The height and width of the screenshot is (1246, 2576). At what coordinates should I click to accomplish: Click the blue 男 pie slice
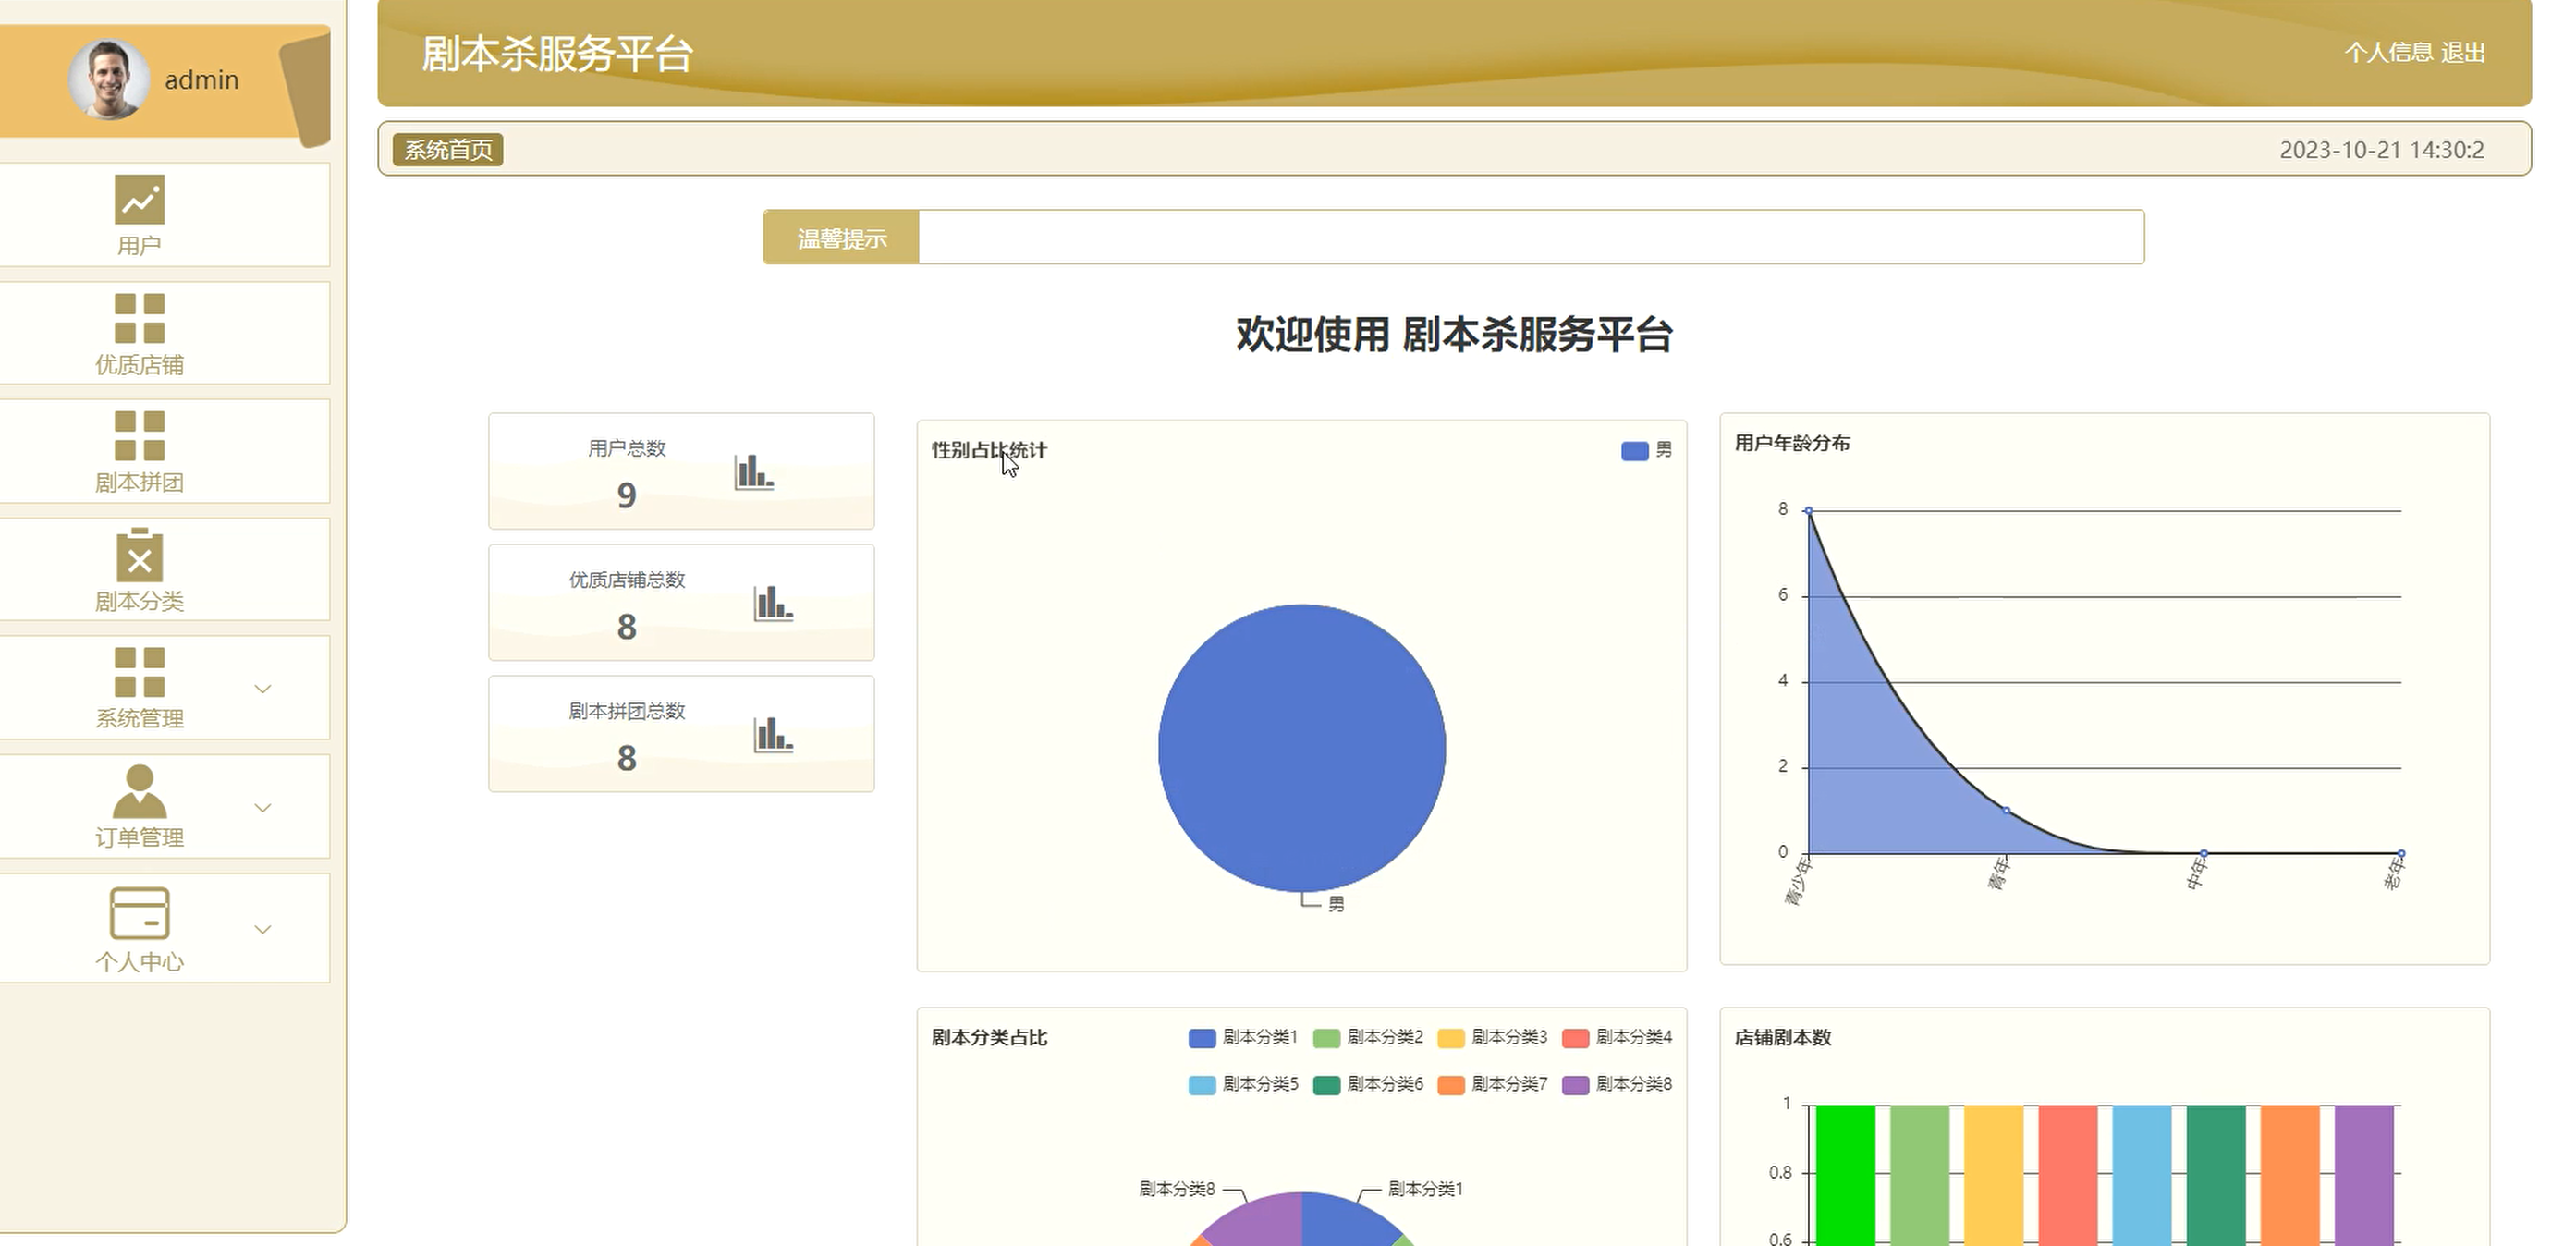[x=1302, y=748]
